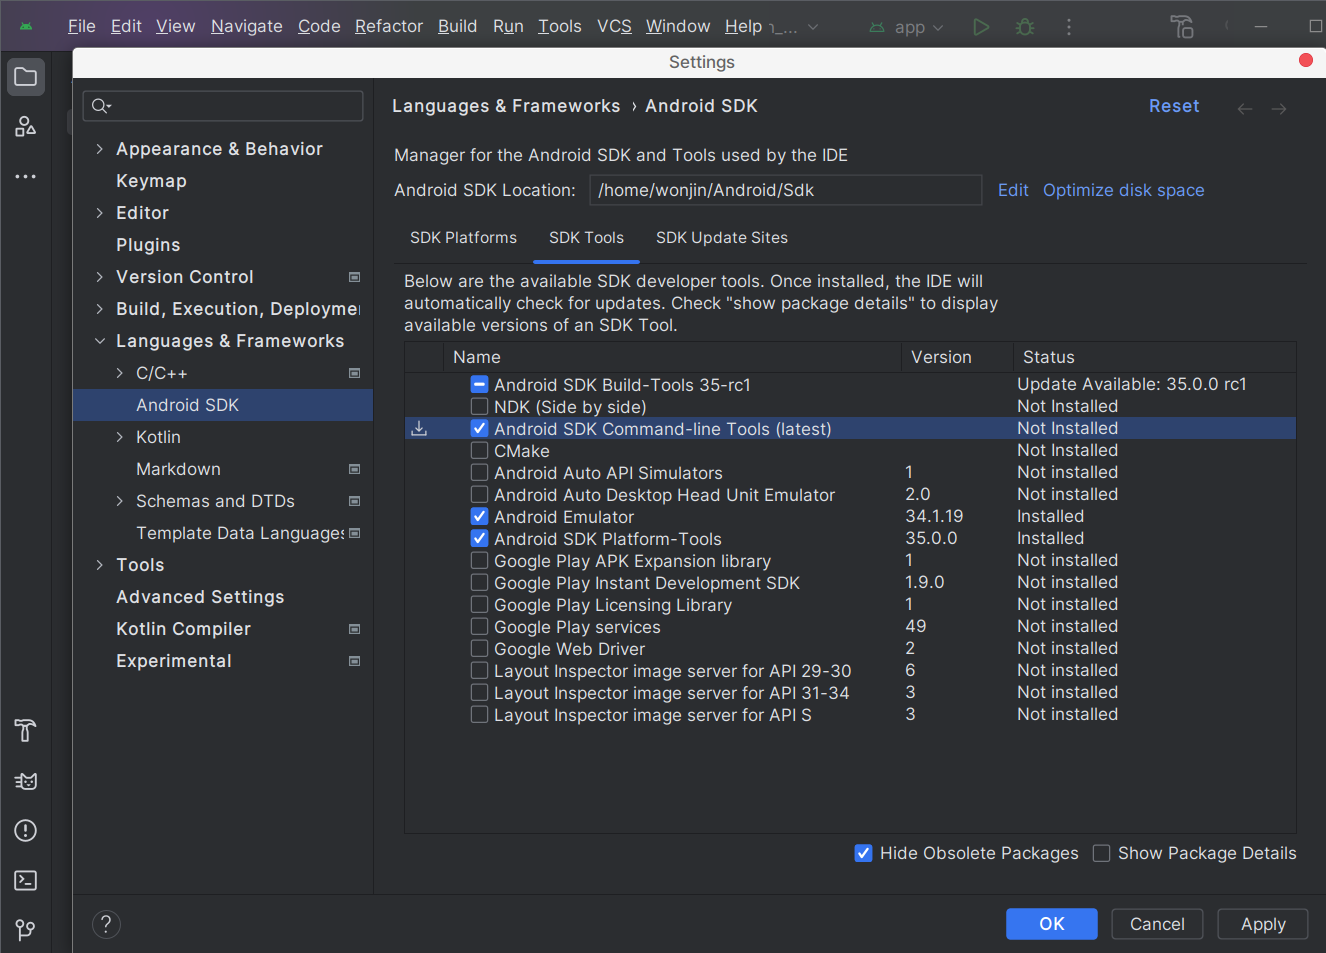The height and width of the screenshot is (953, 1326).
Task: Click the project-level icon next to Kotlin Compiler
Action: click(354, 629)
